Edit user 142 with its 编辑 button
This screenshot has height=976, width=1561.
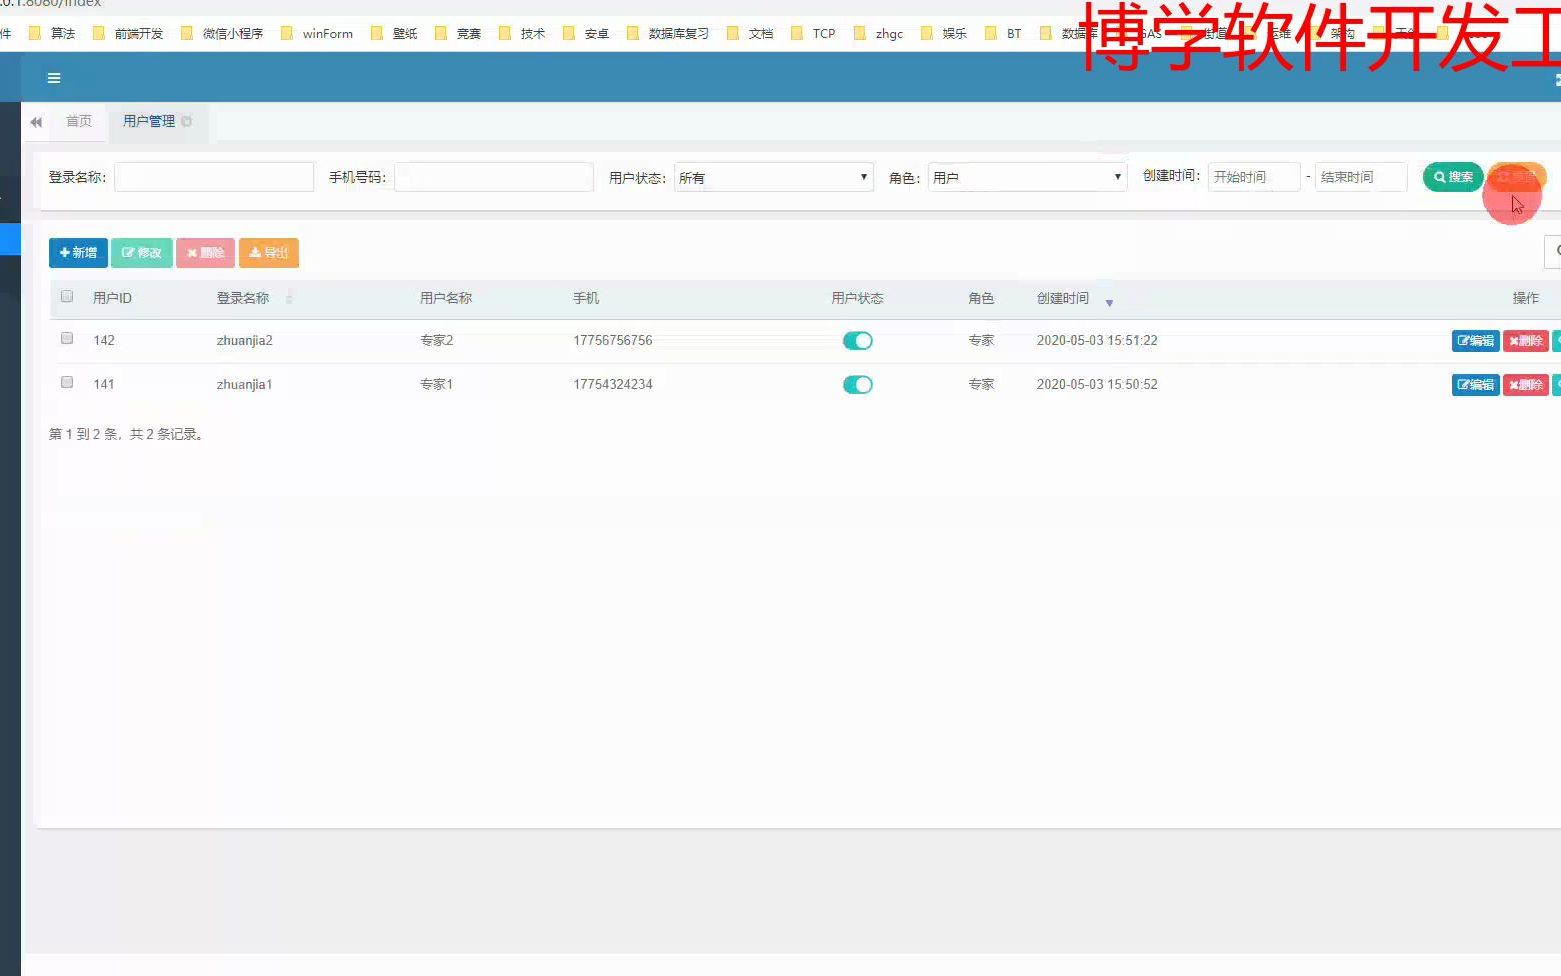pos(1474,340)
